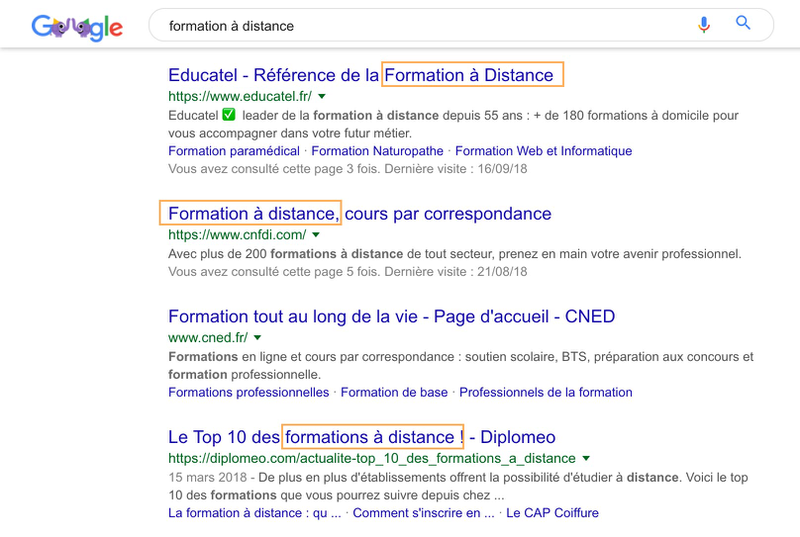Visit the Formations professionnelles sitelink
This screenshot has height=537, width=800.
[x=248, y=393]
